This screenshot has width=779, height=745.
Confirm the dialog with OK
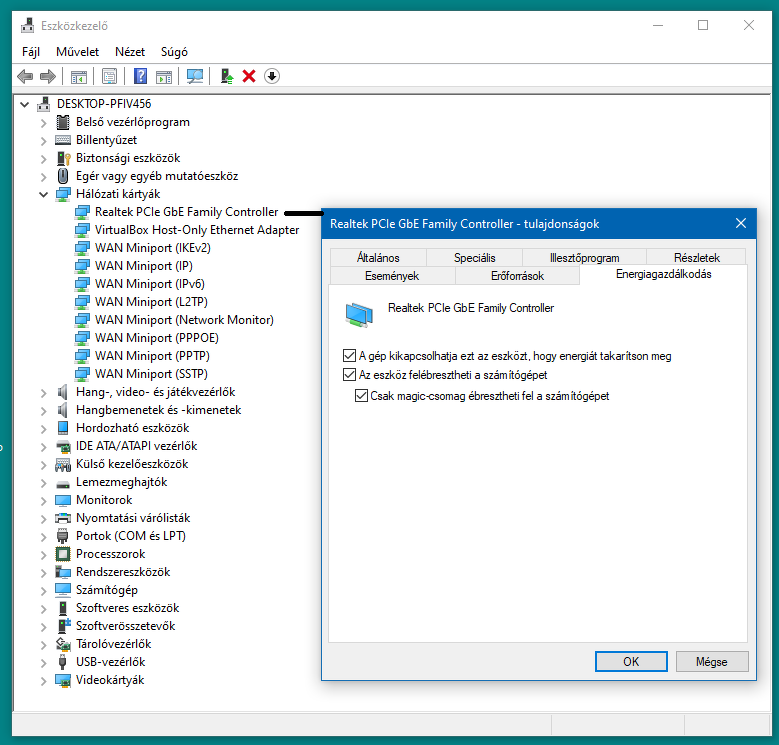pyautogui.click(x=631, y=662)
